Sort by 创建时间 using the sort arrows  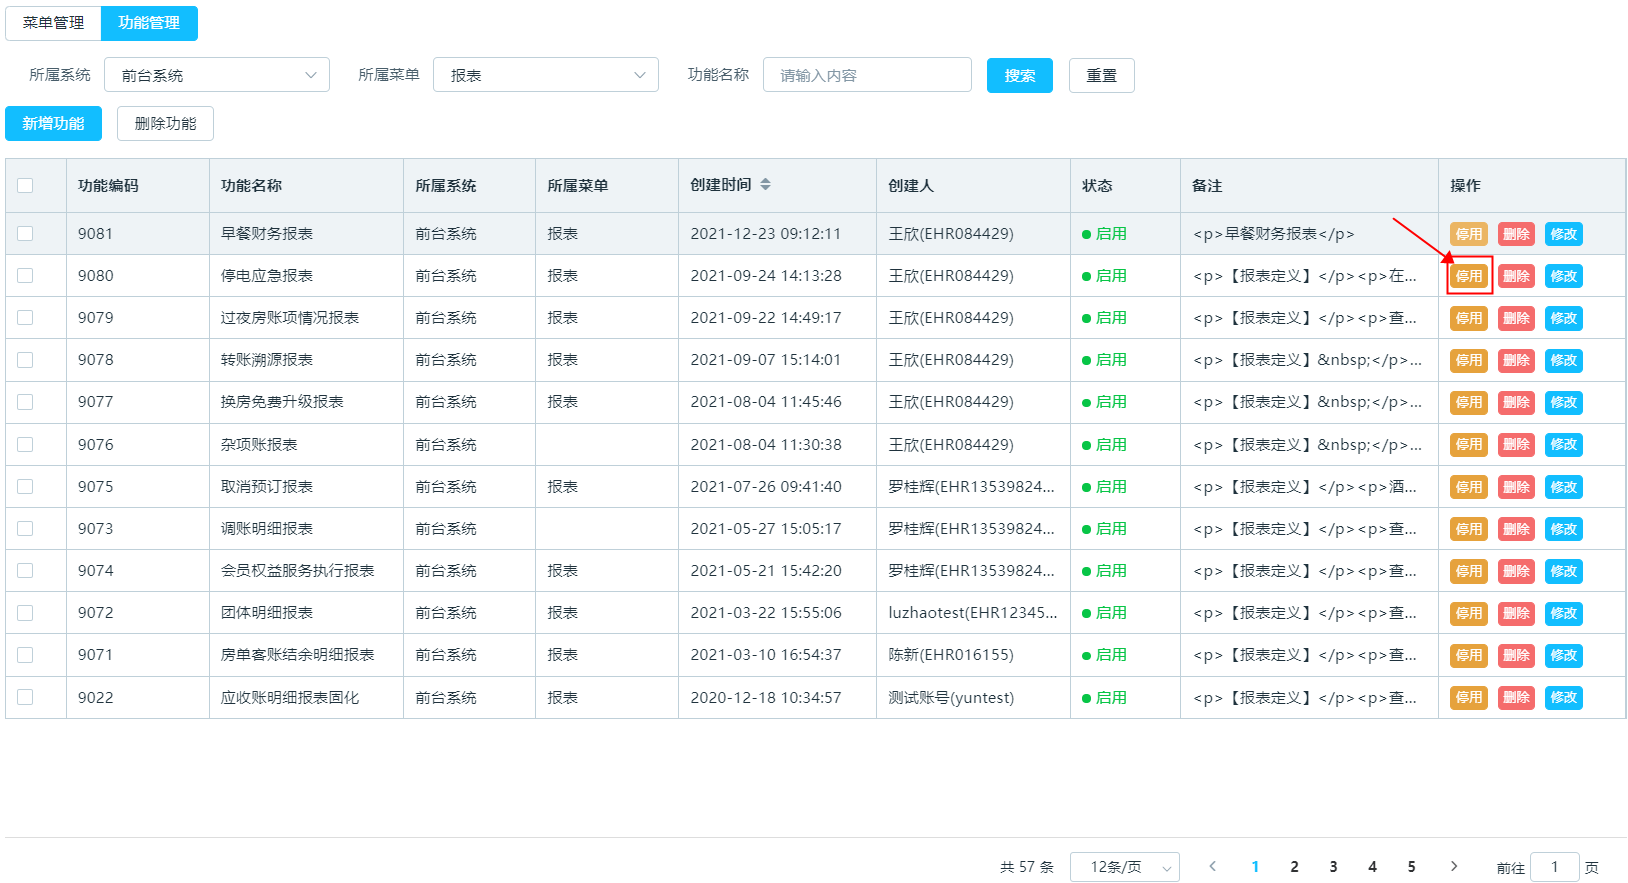[765, 185]
